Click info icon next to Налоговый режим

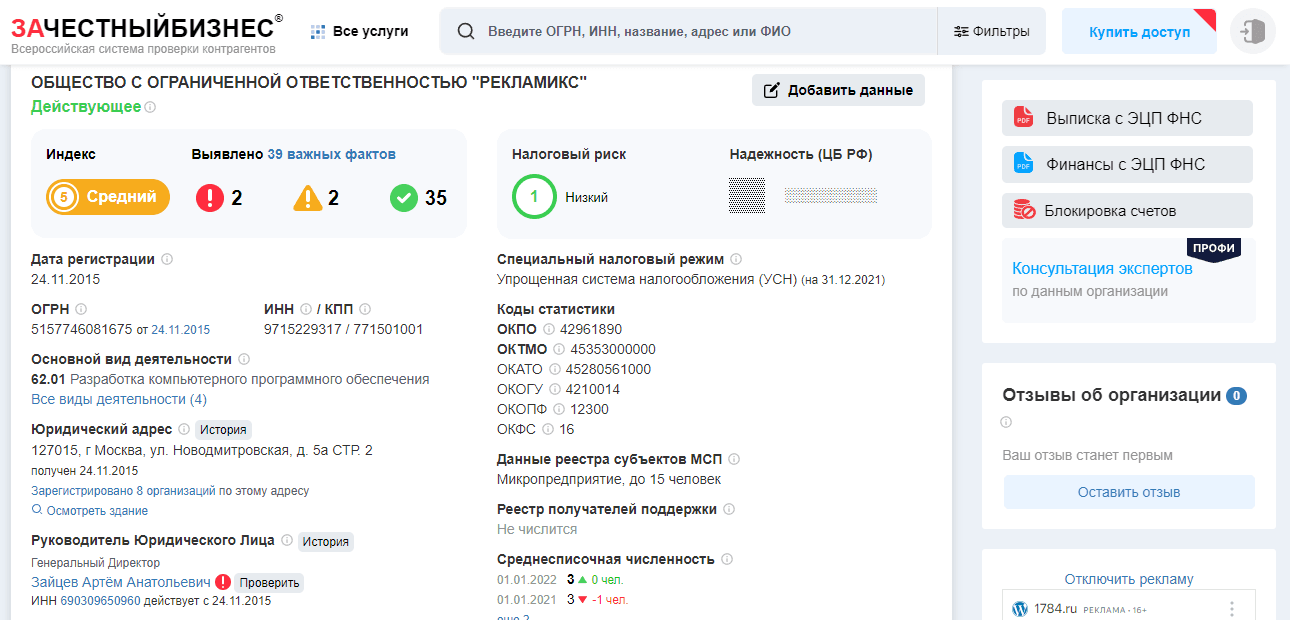tap(736, 259)
